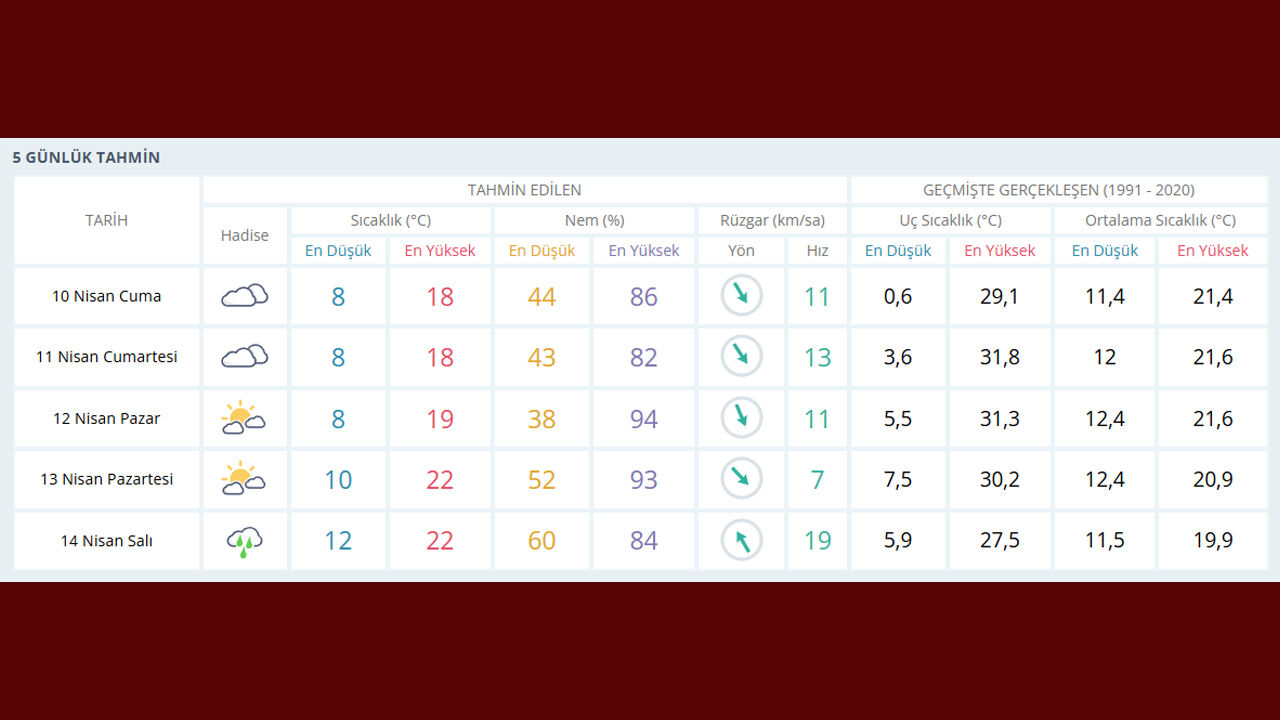Select partly sunny icon for 13 Nisan Pazartesi
The height and width of the screenshot is (720, 1280).
tap(243, 479)
